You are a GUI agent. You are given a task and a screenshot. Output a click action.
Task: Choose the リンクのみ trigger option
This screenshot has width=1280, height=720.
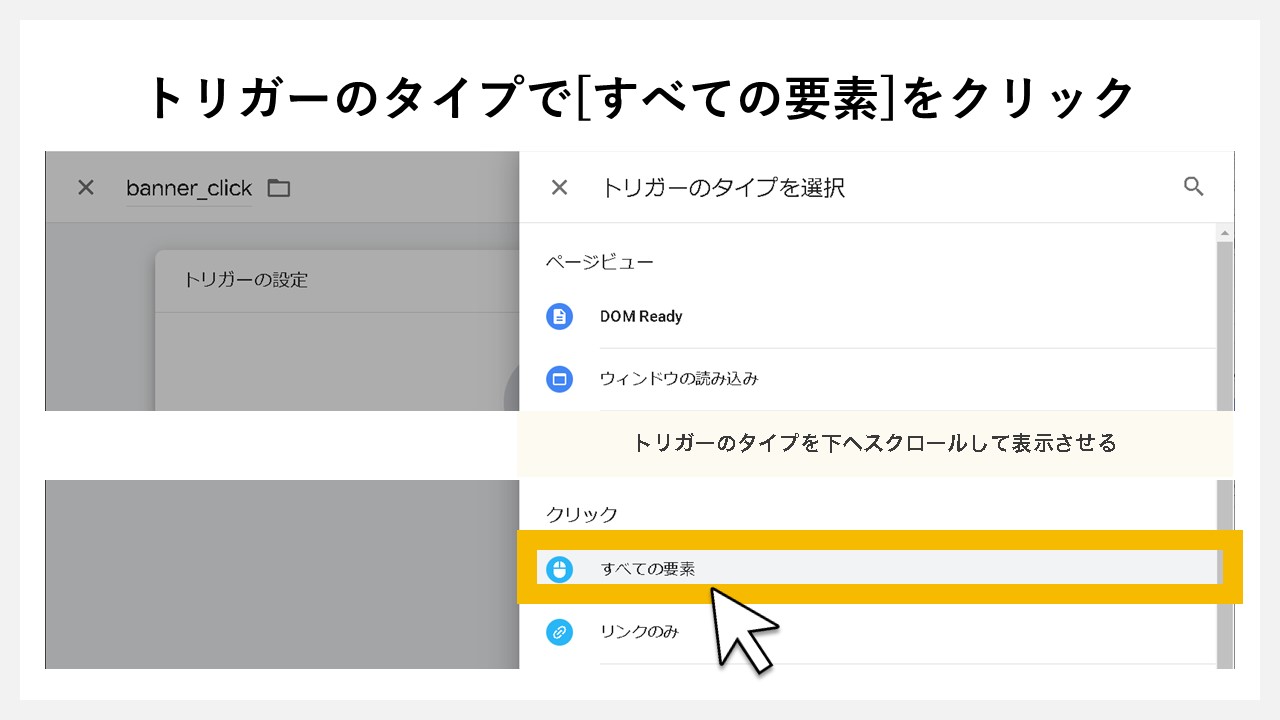640,632
